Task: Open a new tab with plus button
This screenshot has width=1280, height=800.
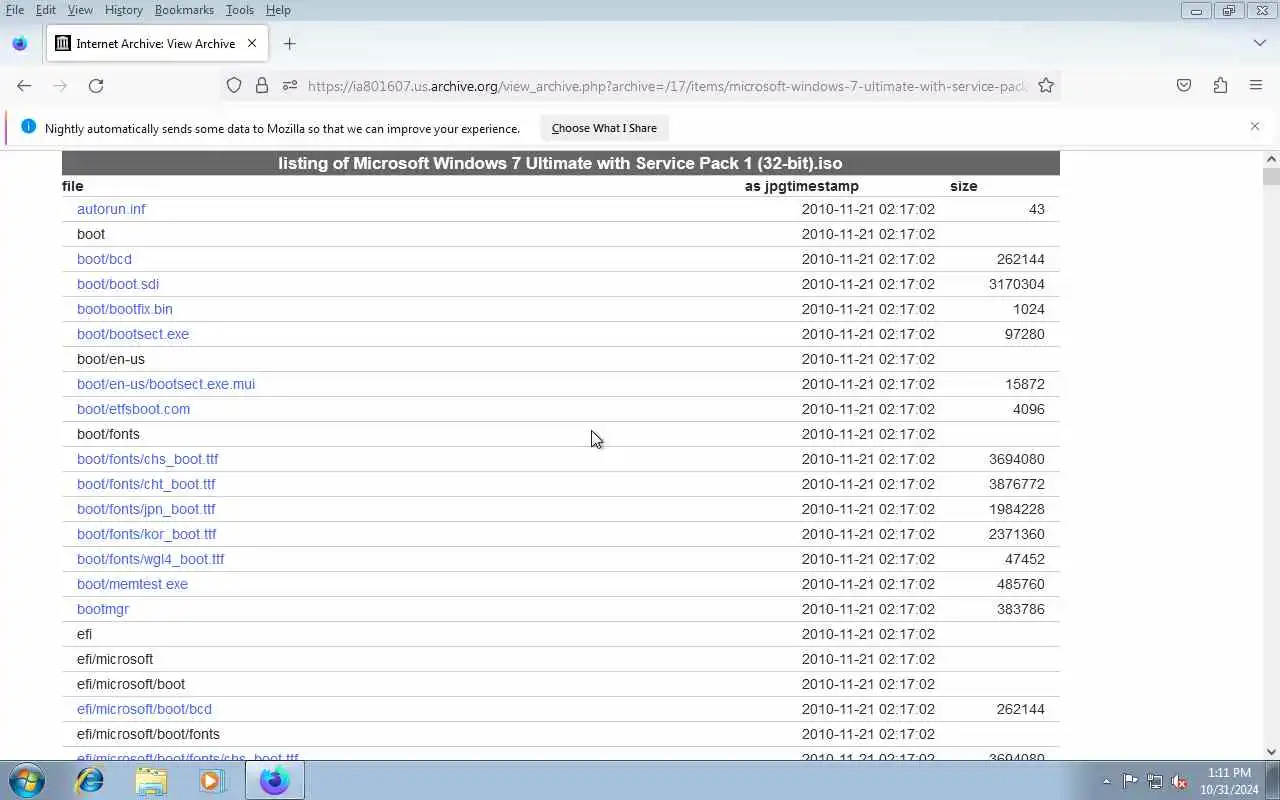Action: click(x=289, y=44)
